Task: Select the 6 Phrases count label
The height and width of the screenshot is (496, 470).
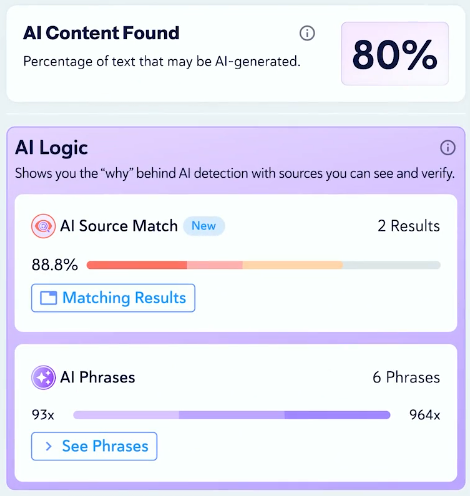Action: click(406, 378)
